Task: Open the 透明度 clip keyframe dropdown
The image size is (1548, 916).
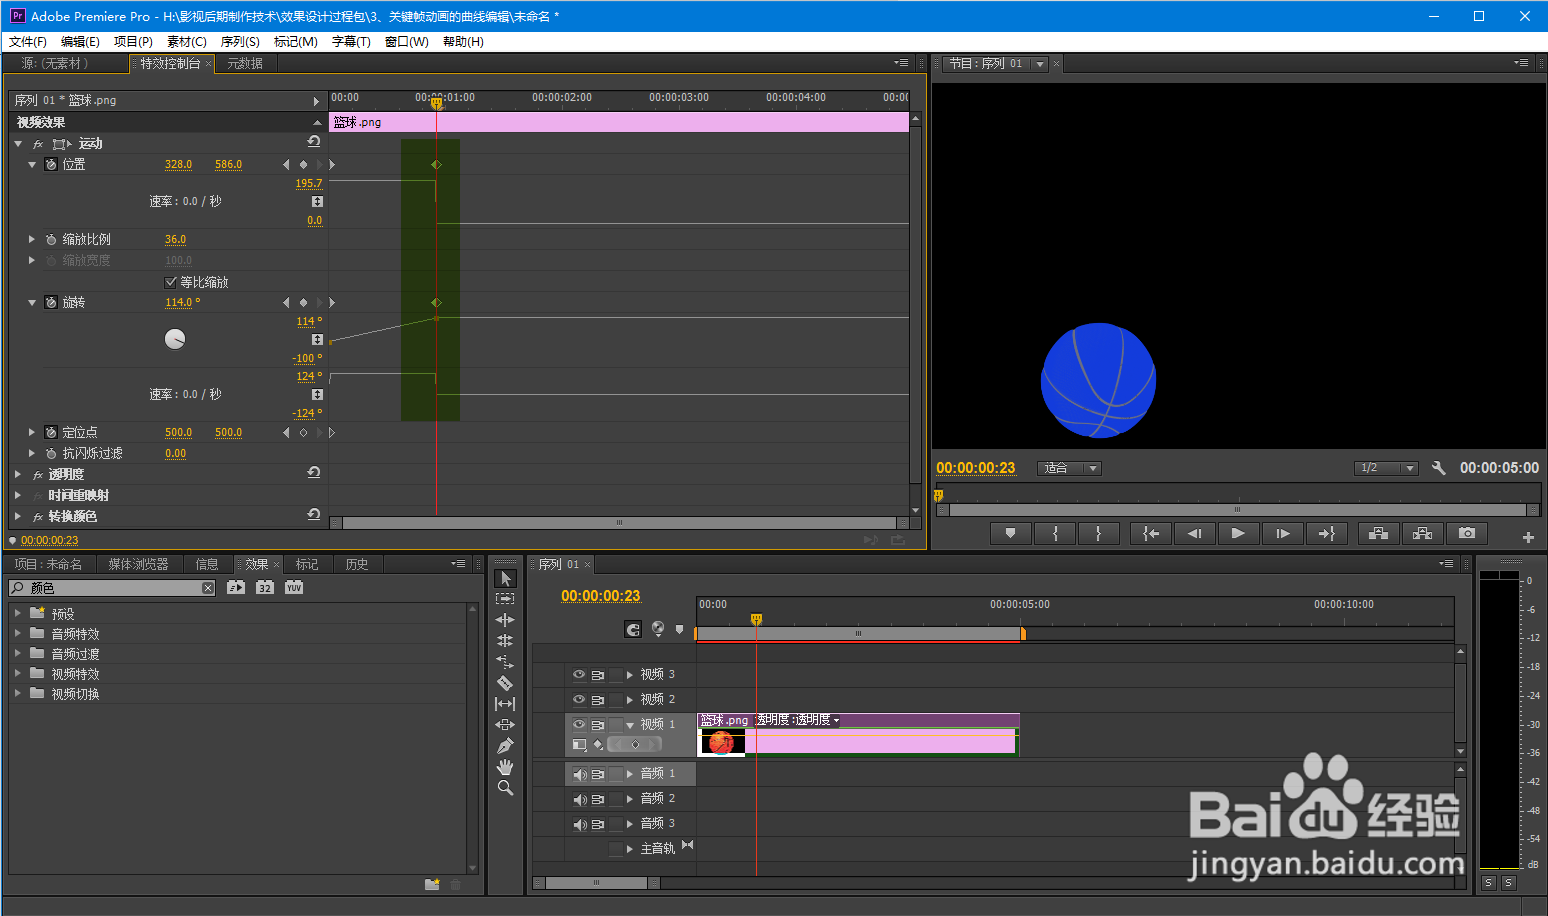Action: (837, 720)
